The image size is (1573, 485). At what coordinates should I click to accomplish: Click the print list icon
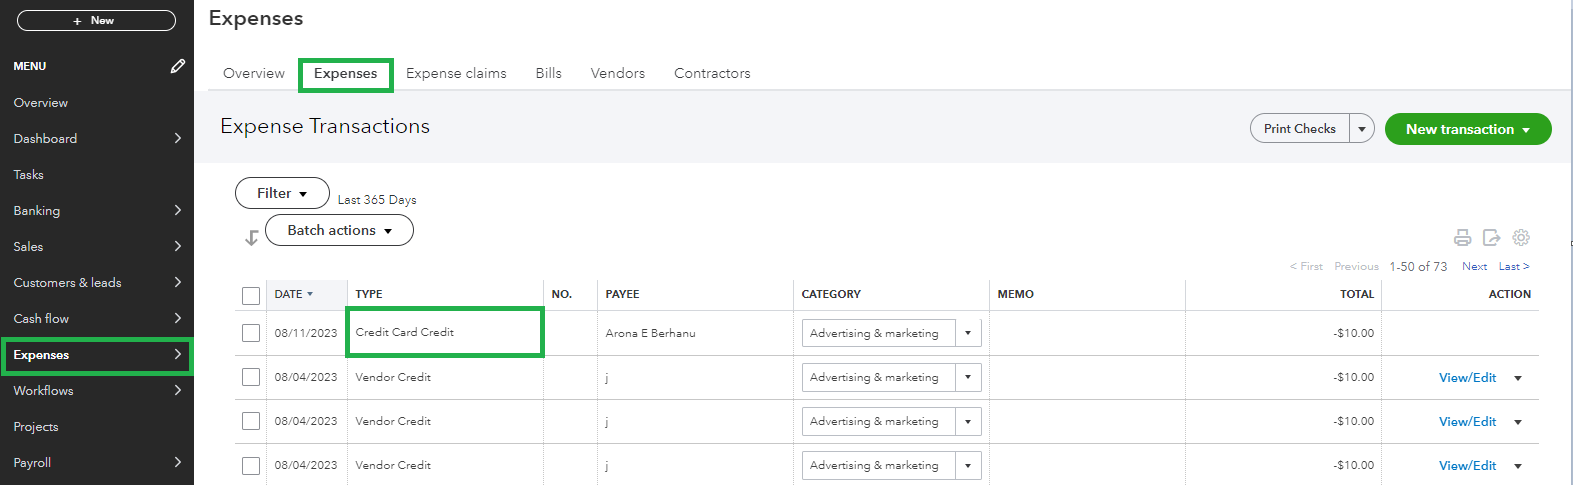tap(1462, 237)
